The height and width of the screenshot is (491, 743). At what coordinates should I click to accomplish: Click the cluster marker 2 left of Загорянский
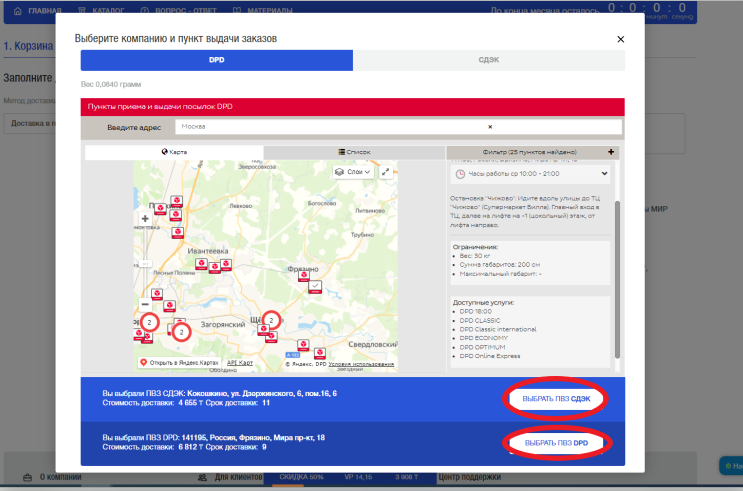181,332
